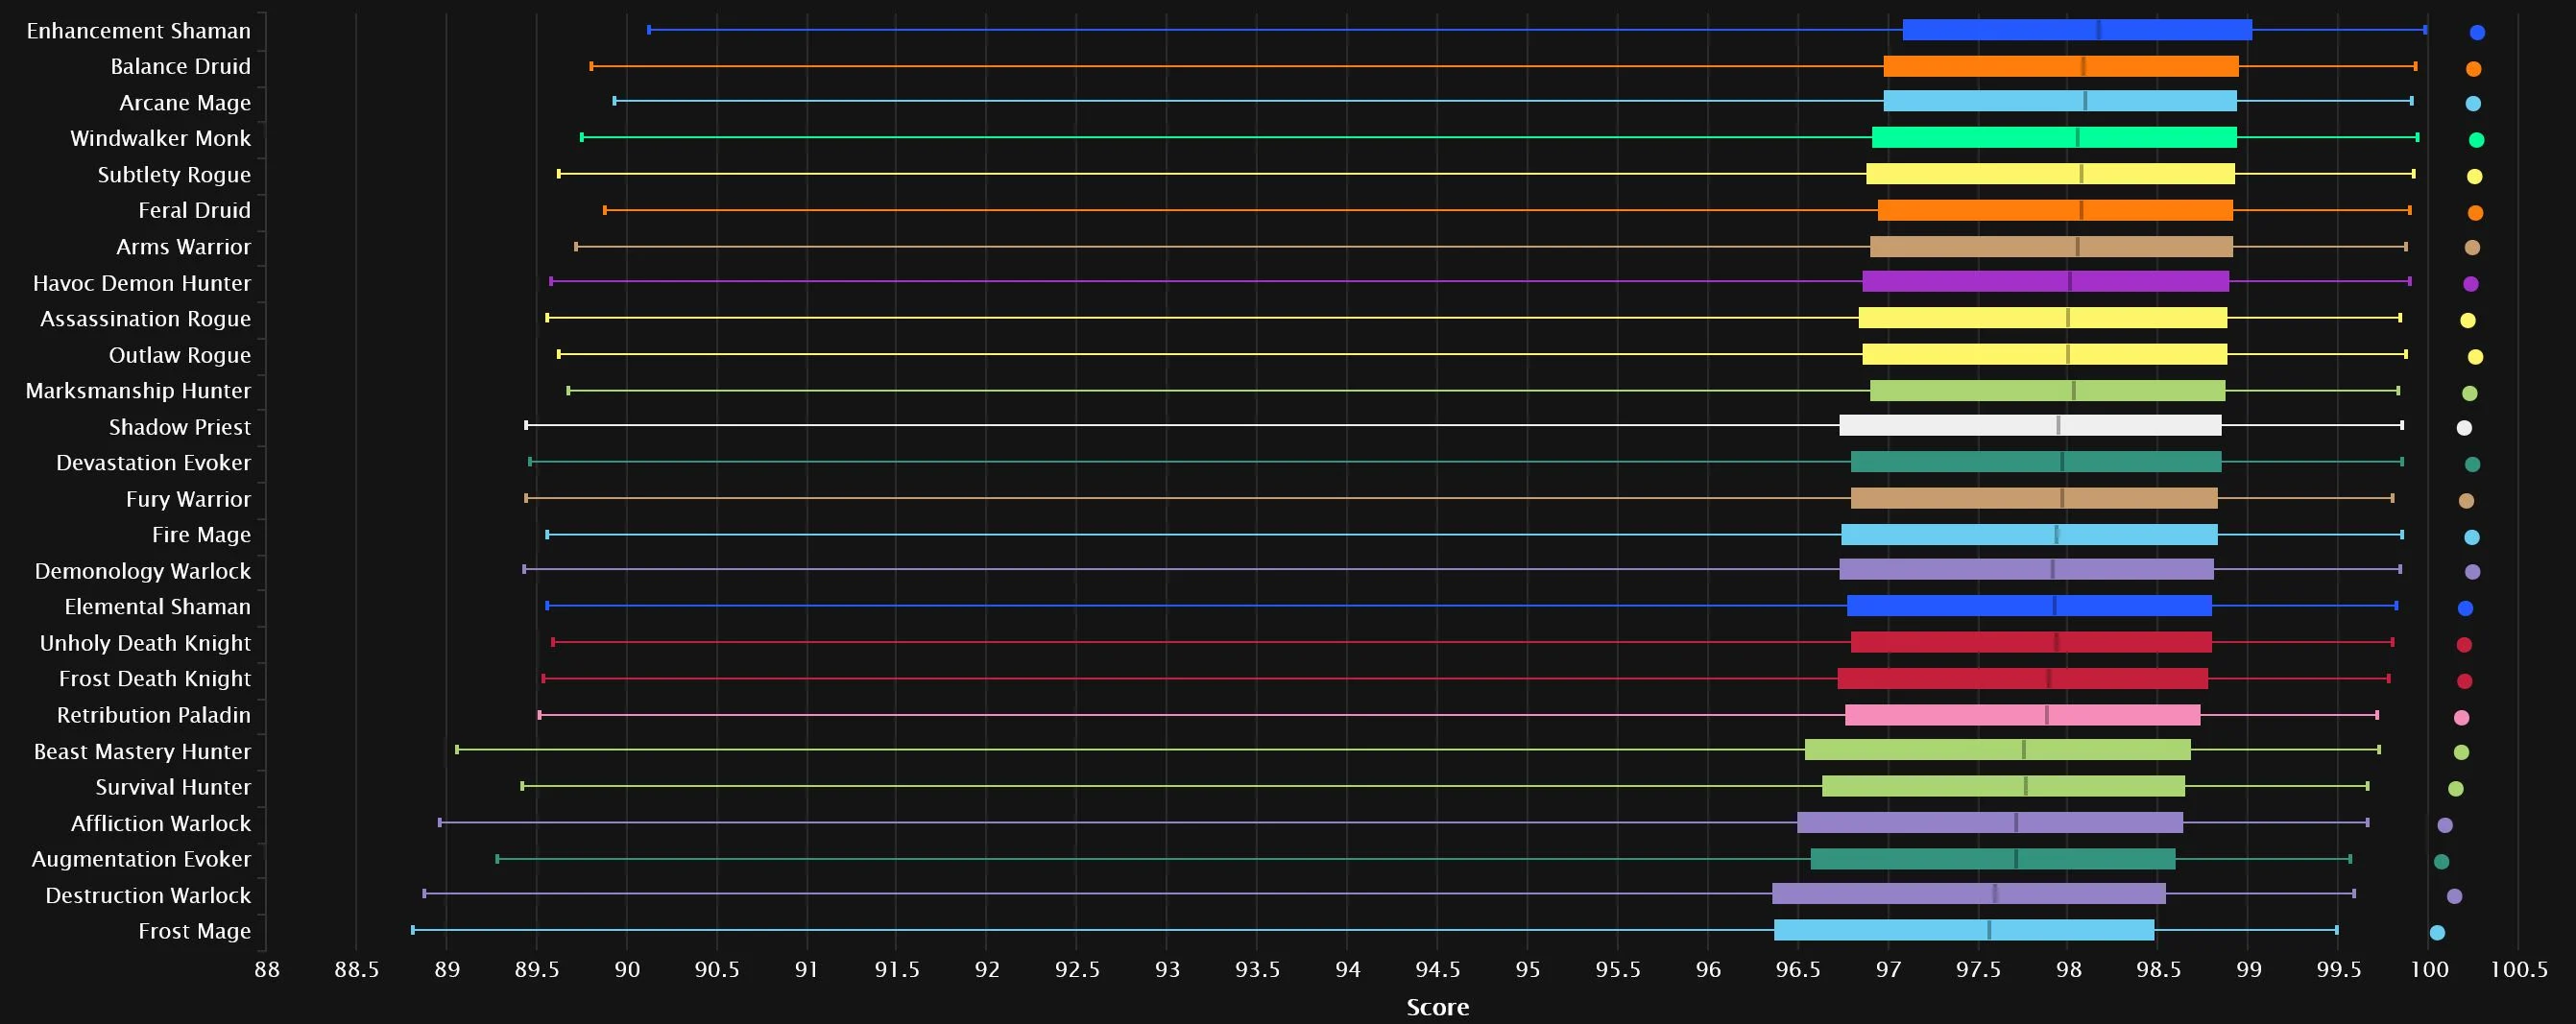Click the Elemental Shaman label

[157, 607]
